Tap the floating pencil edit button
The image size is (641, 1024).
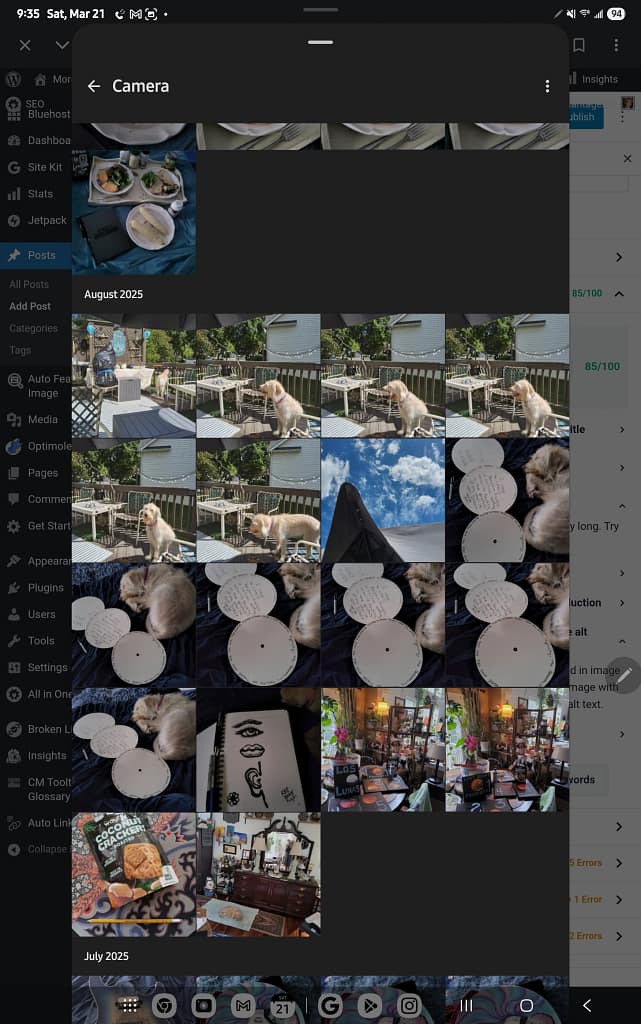tap(625, 675)
